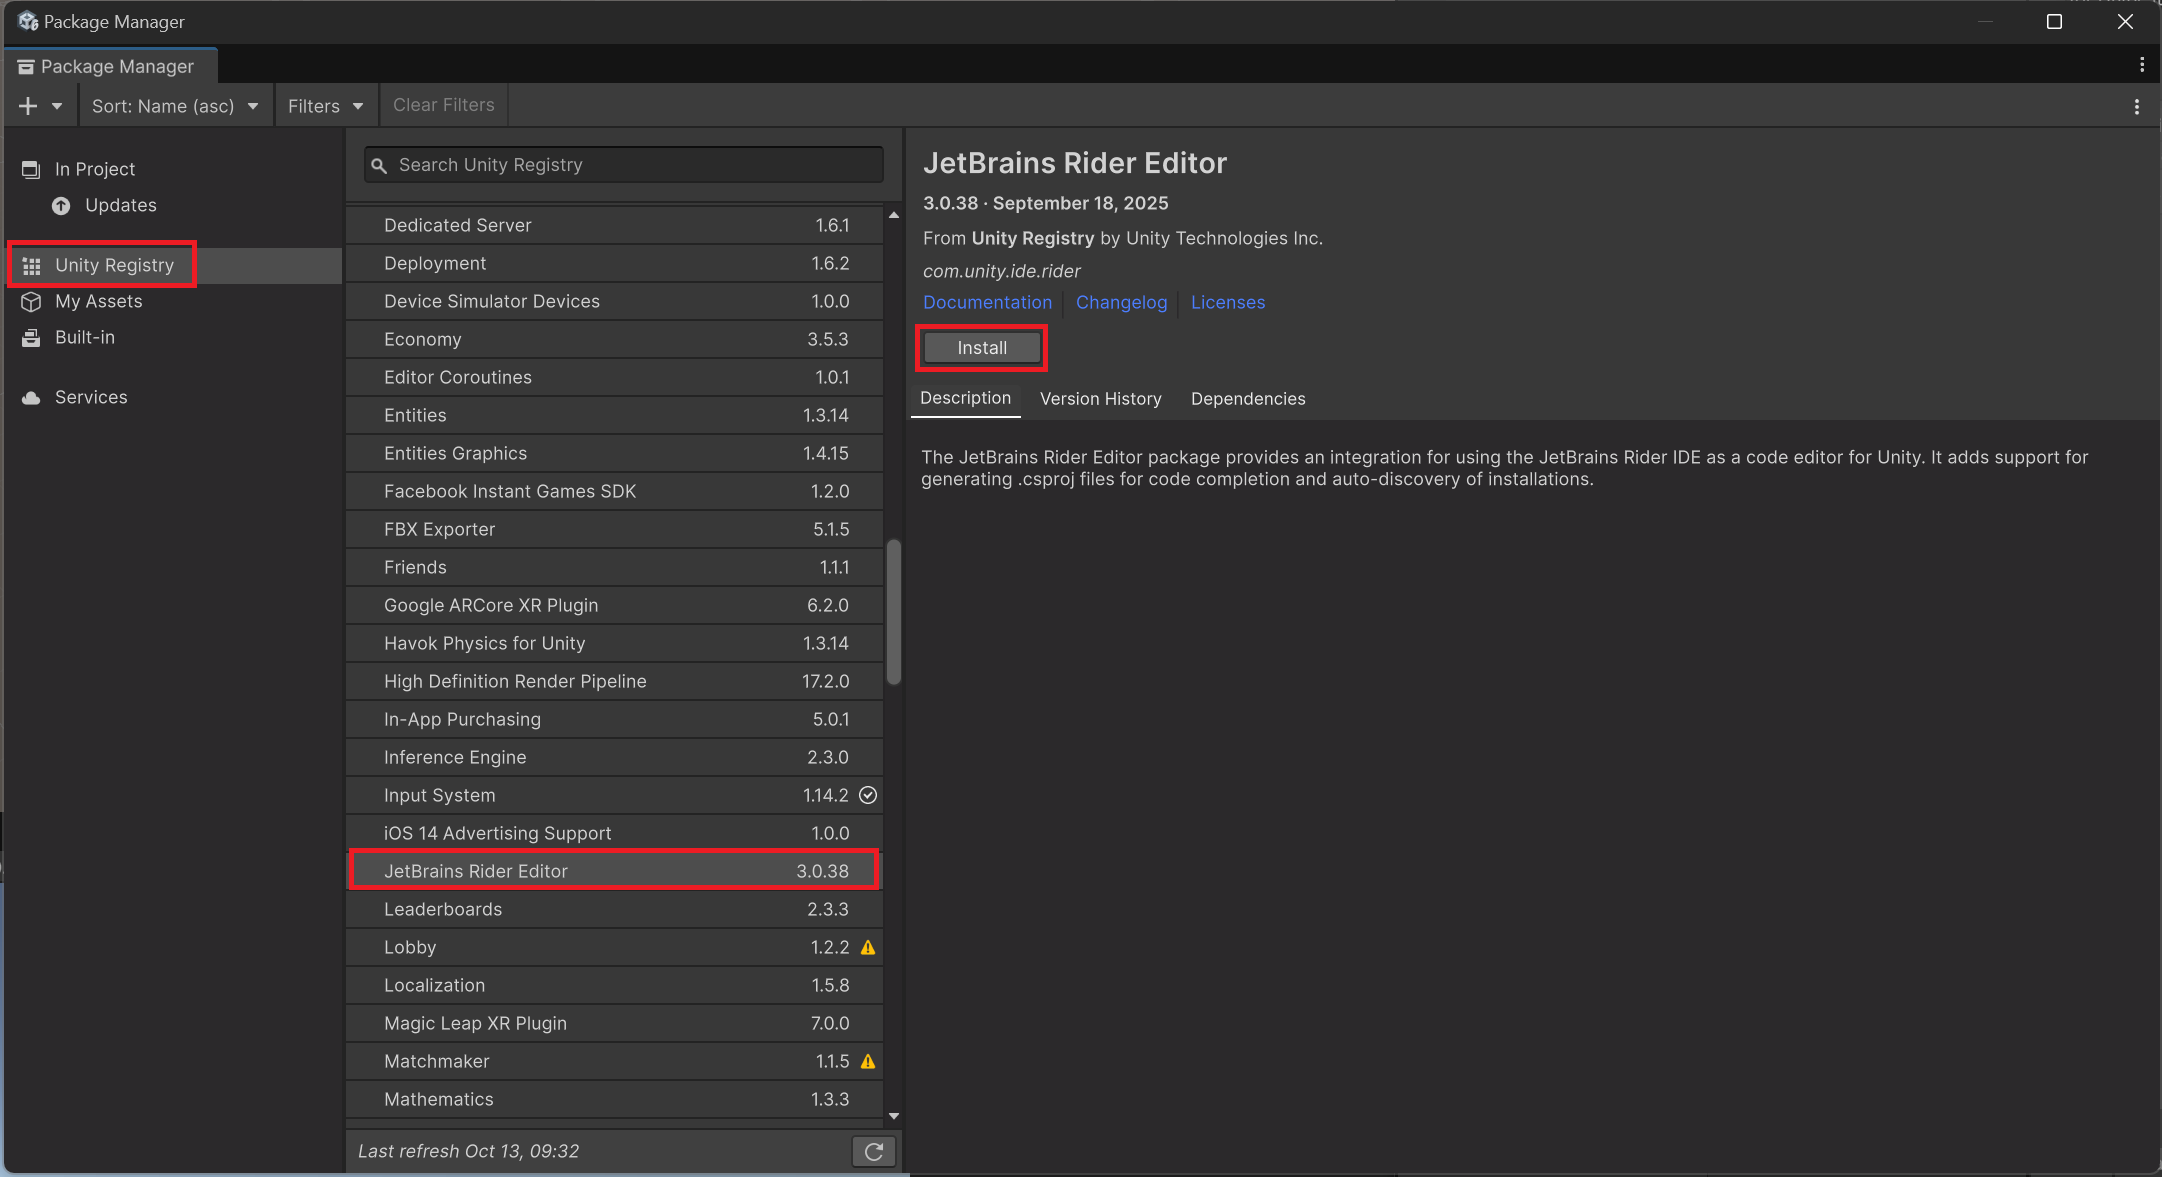Expand the Filters dropdown

325,106
